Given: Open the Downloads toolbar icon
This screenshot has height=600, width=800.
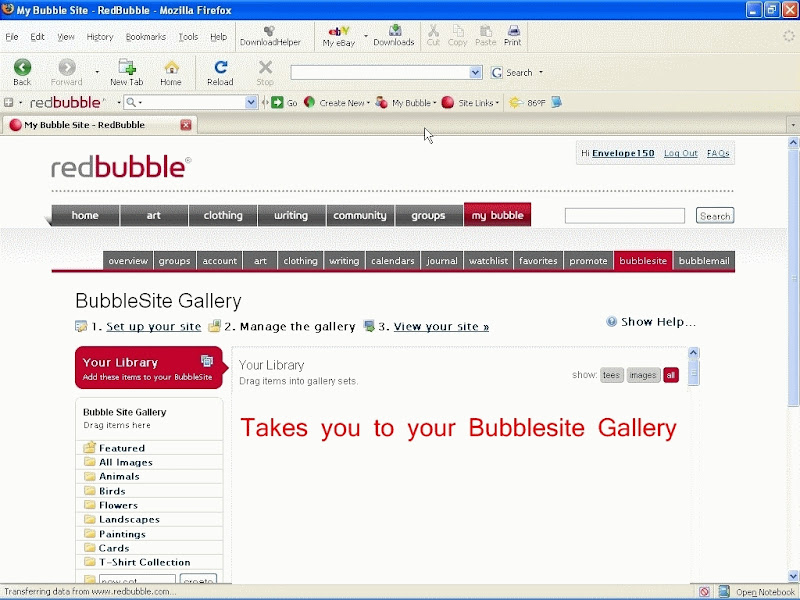Looking at the screenshot, I should 394,36.
